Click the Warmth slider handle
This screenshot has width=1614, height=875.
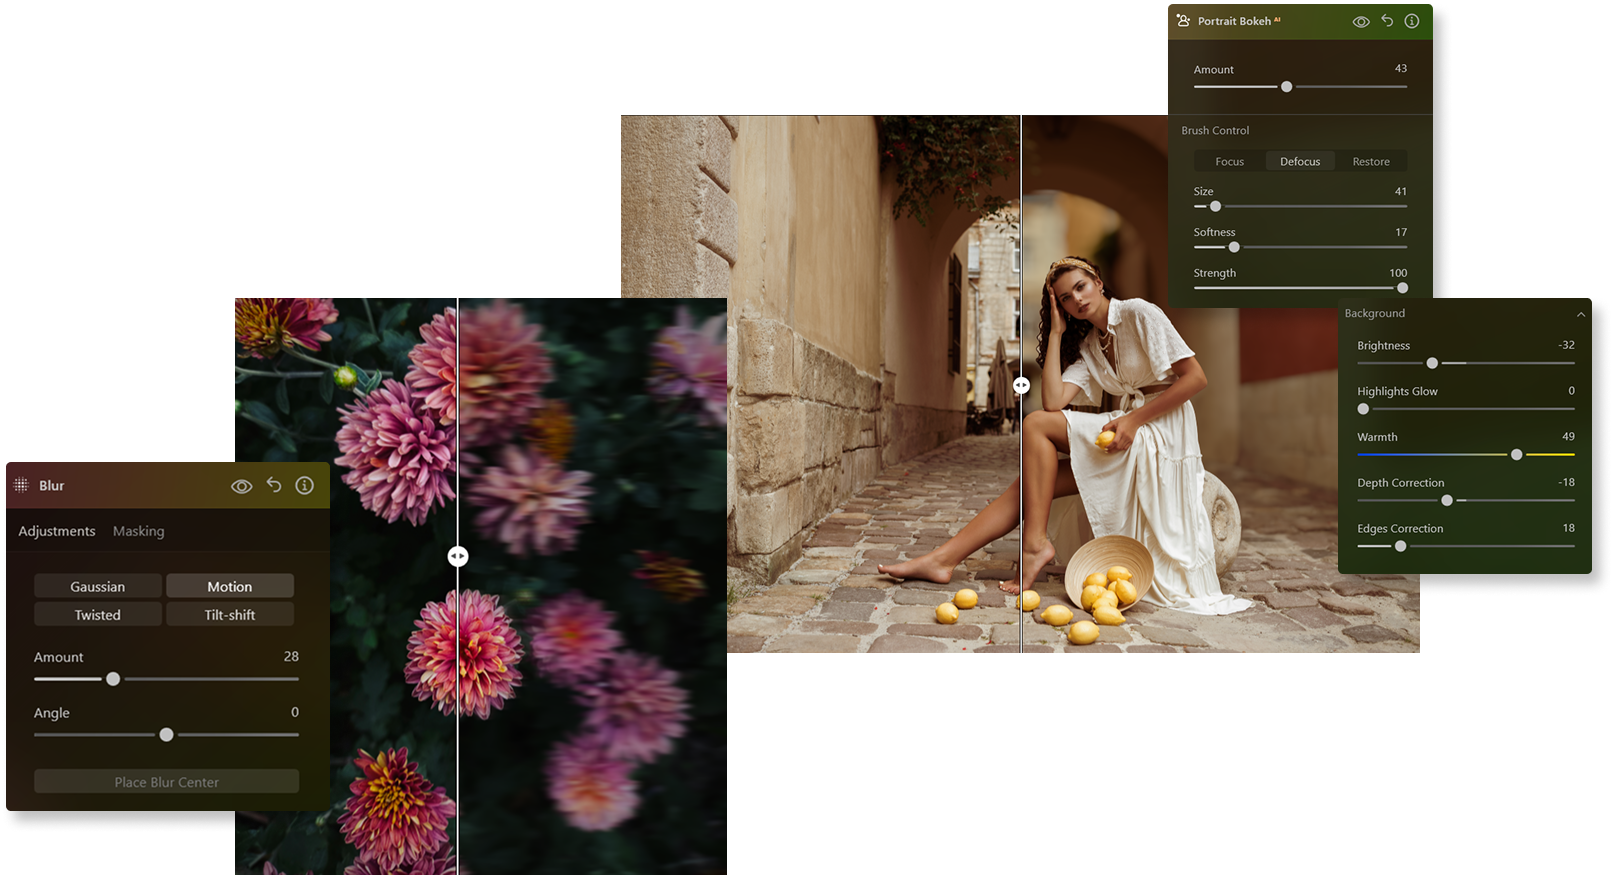(x=1517, y=454)
